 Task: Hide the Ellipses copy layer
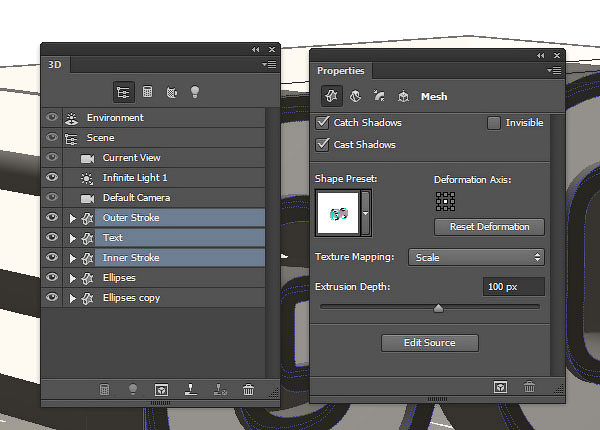pos(52,298)
